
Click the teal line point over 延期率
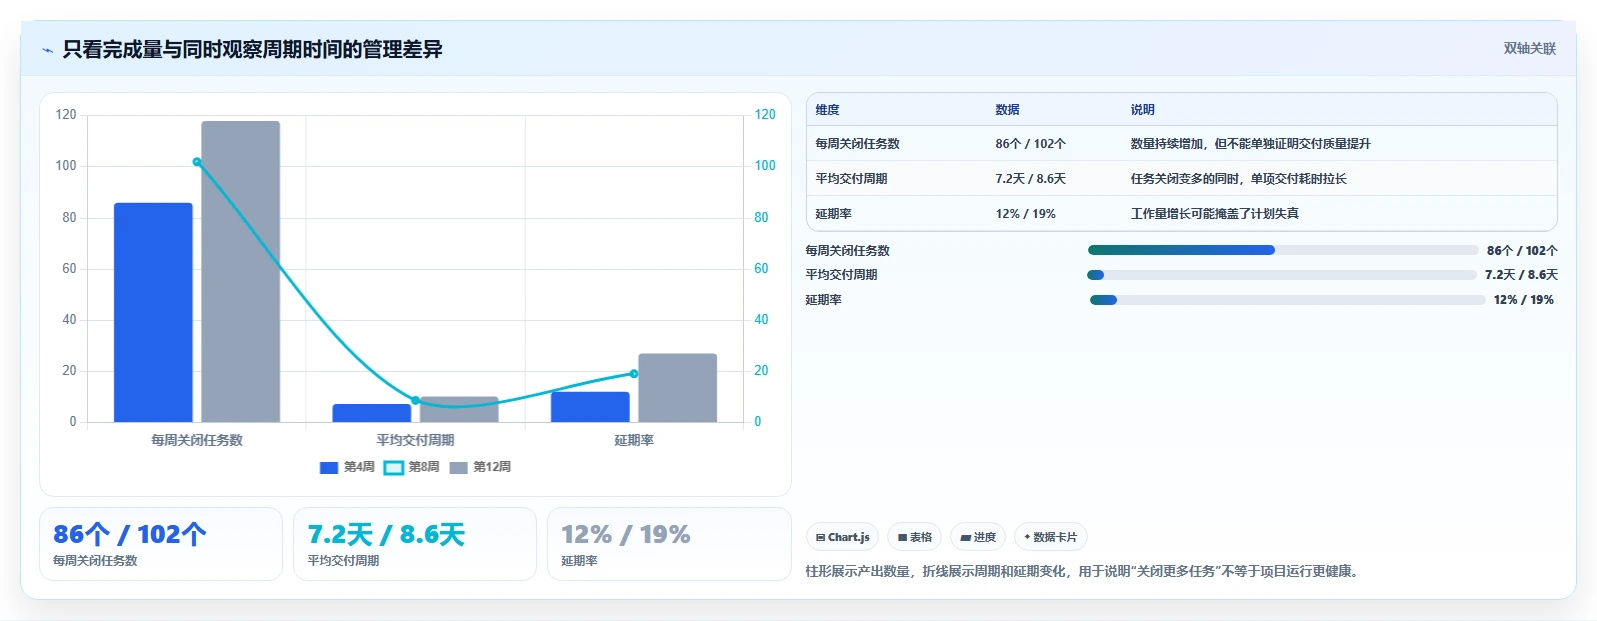tap(634, 374)
